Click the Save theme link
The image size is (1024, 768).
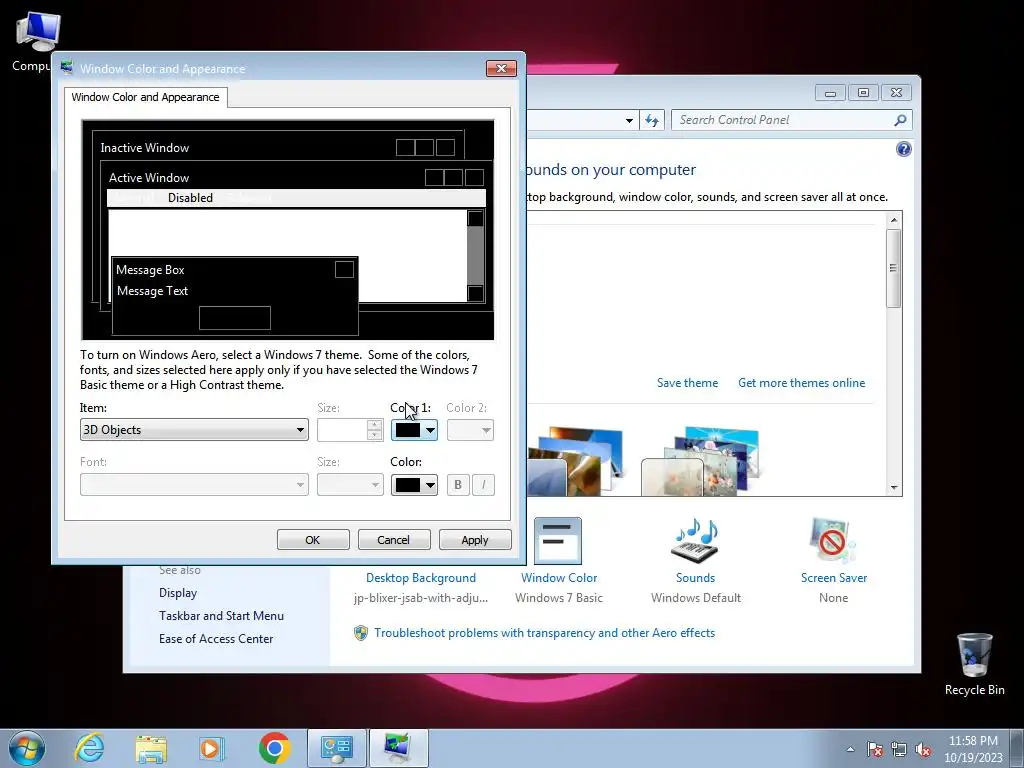click(687, 383)
